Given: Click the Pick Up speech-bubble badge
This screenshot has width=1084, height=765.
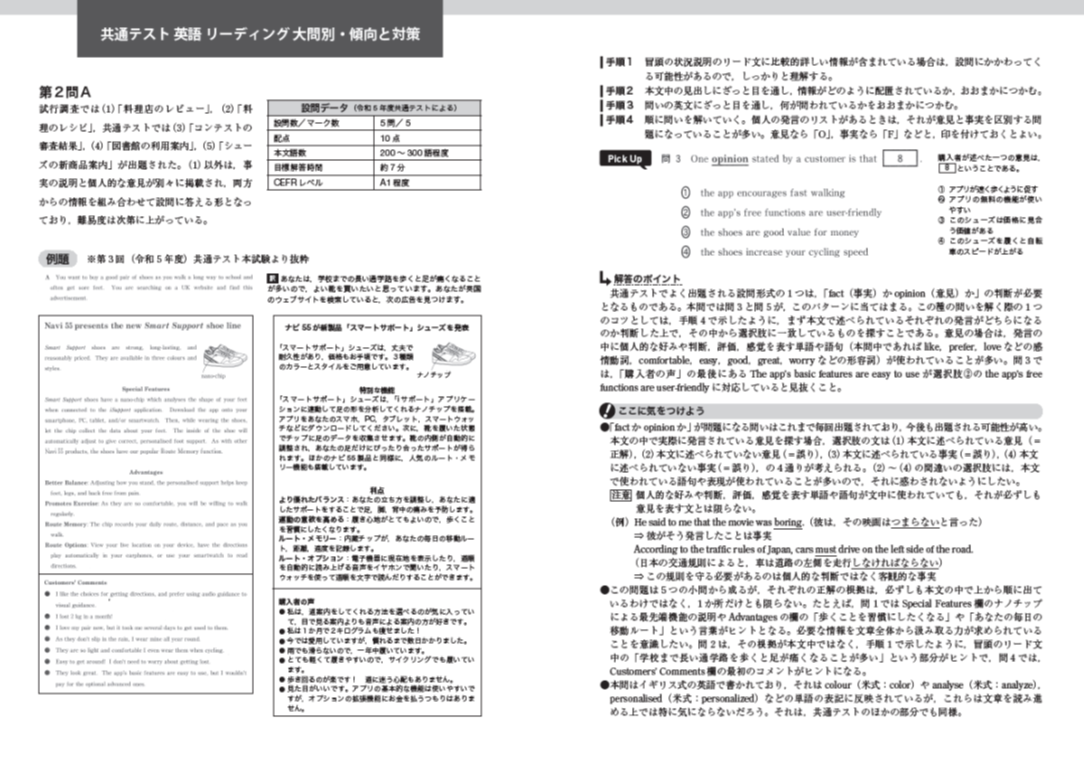Looking at the screenshot, I should [x=625, y=159].
